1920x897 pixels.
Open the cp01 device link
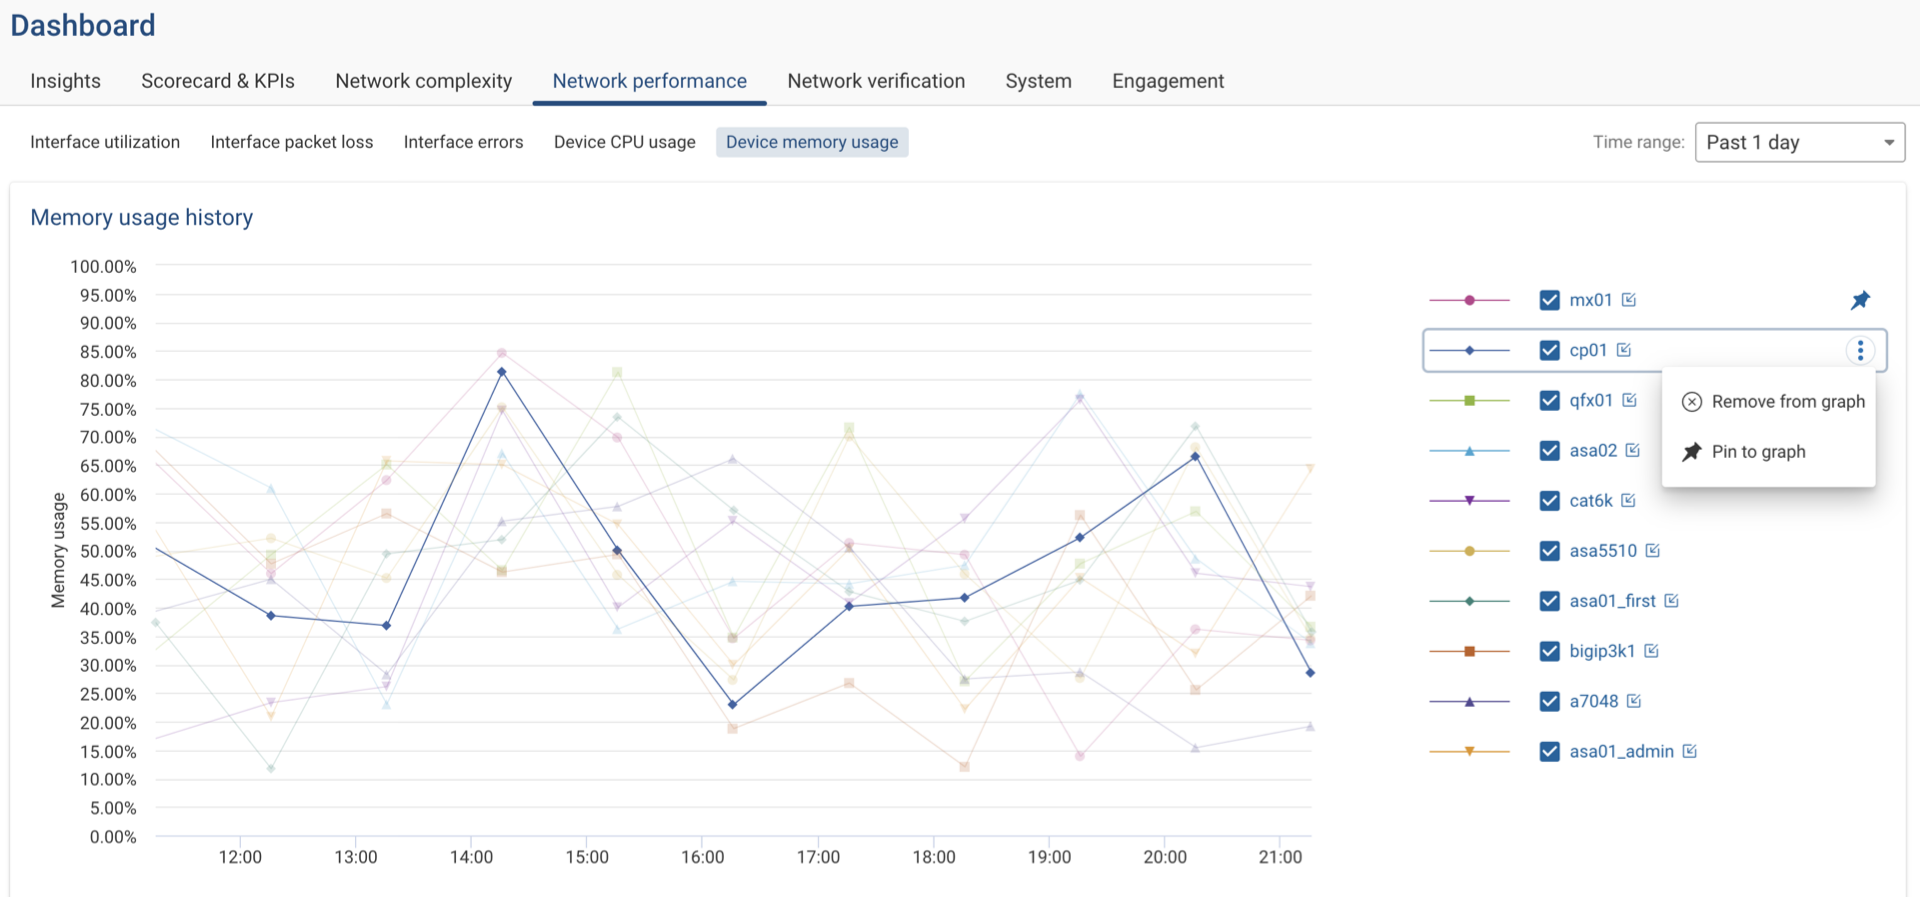tap(1588, 350)
